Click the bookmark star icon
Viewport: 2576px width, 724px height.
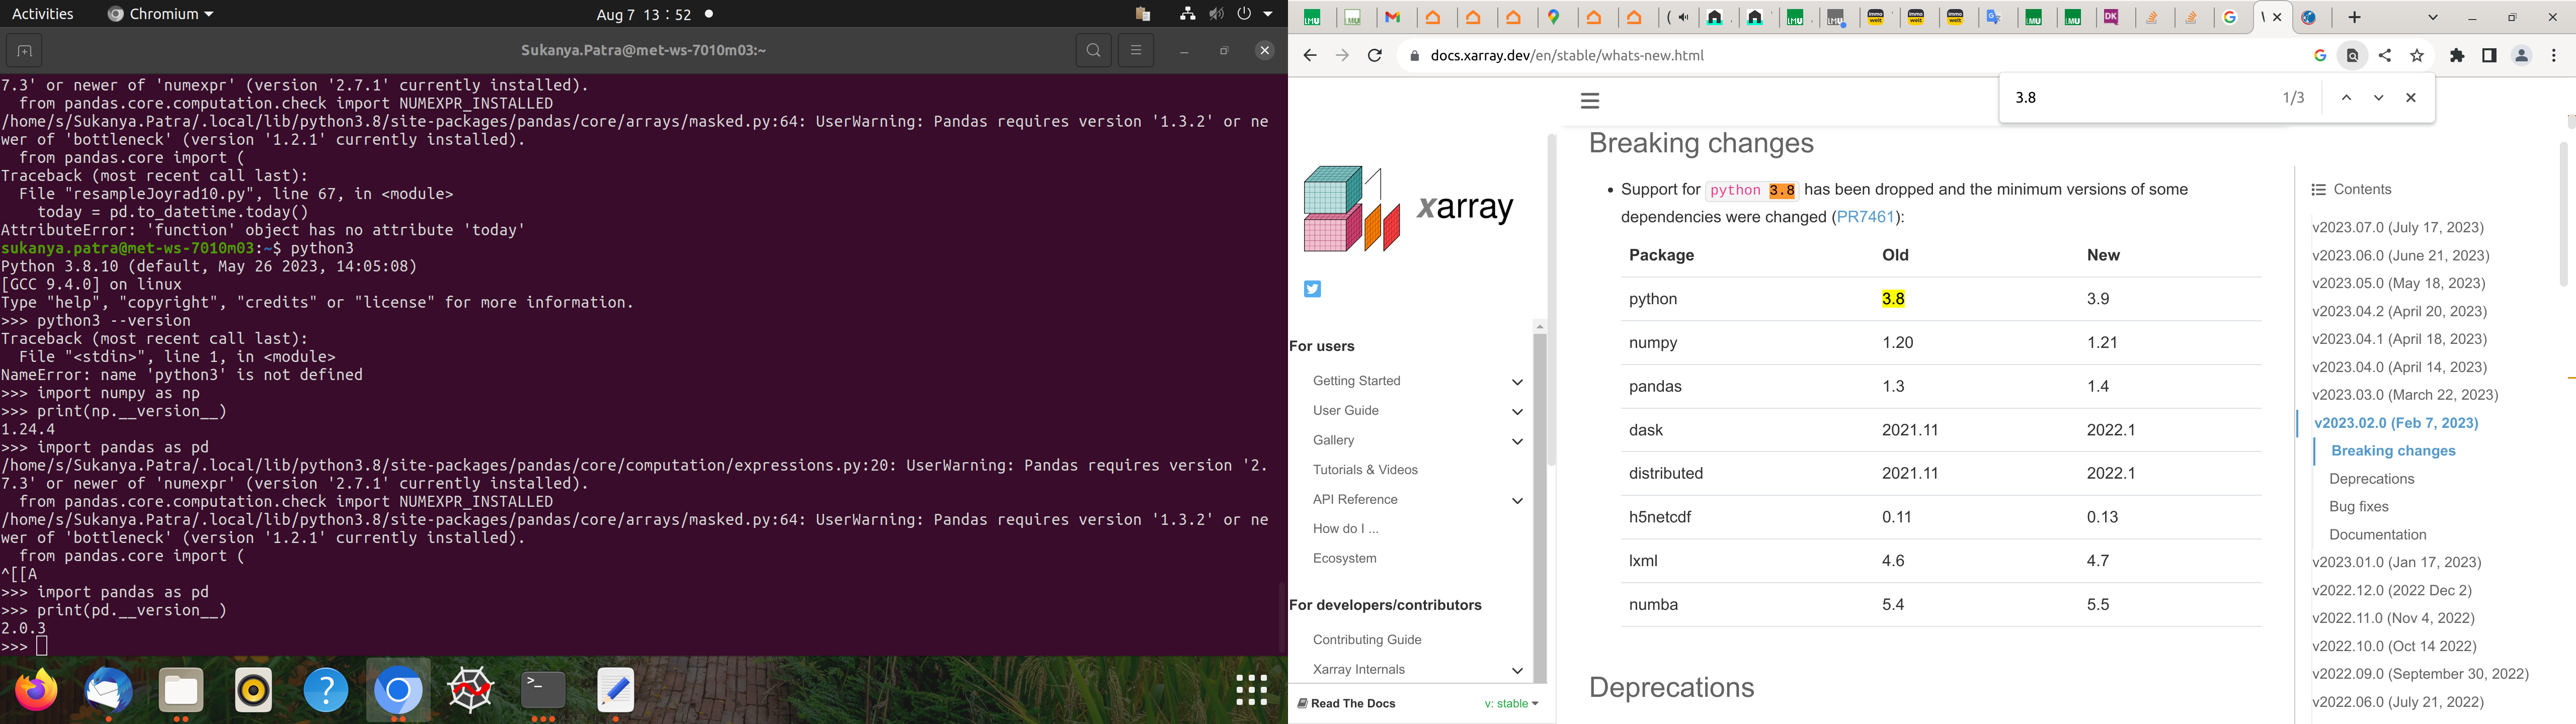point(2417,56)
